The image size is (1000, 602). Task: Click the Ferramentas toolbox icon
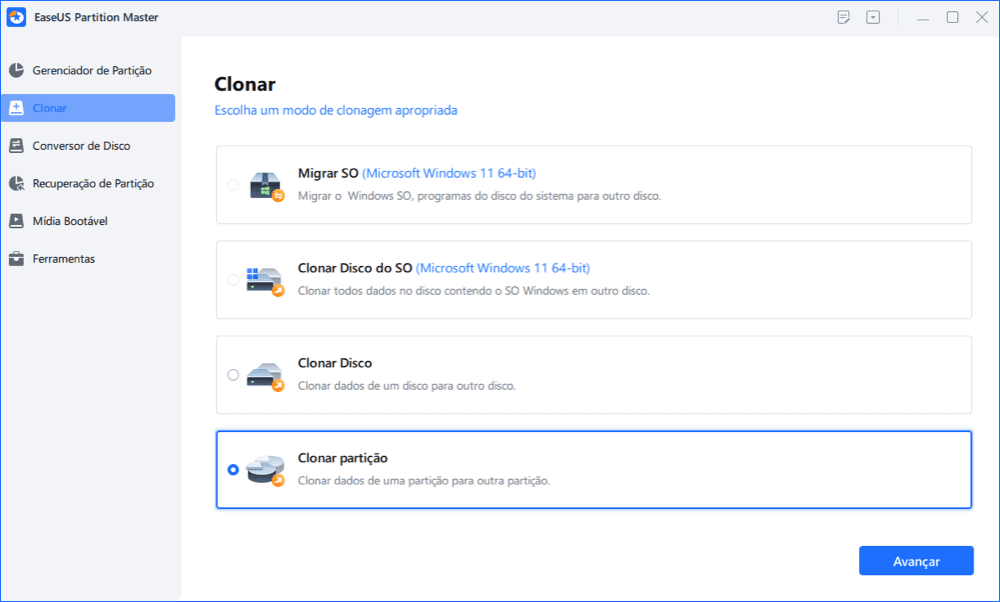coord(17,259)
